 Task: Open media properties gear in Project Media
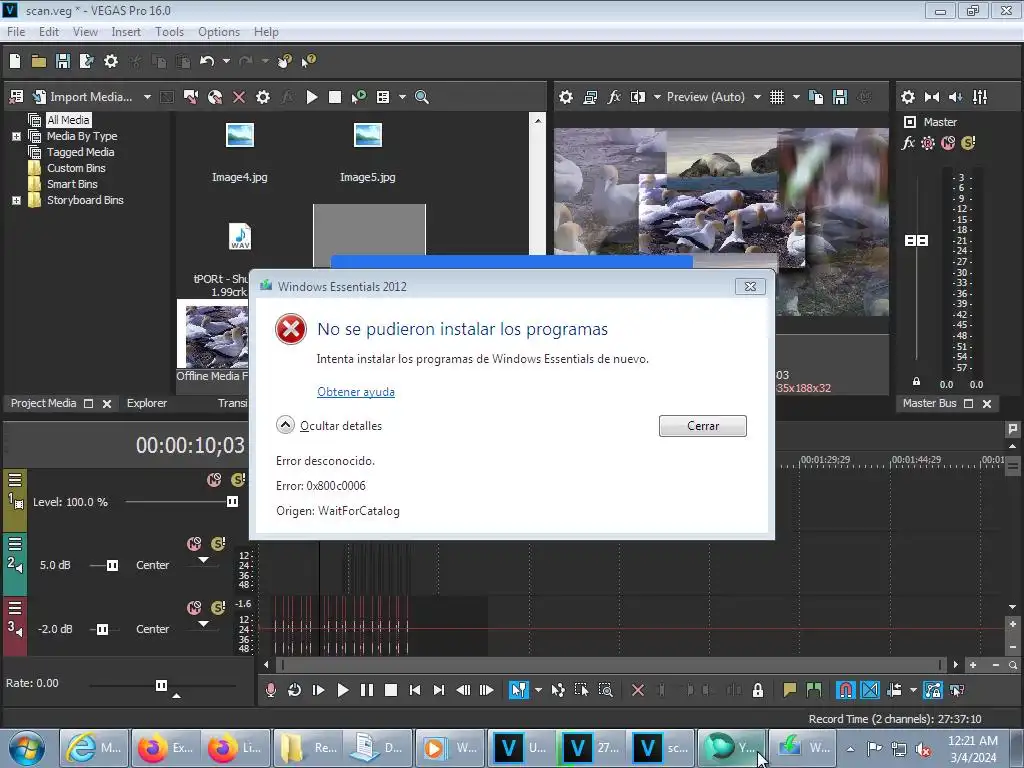[x=263, y=97]
